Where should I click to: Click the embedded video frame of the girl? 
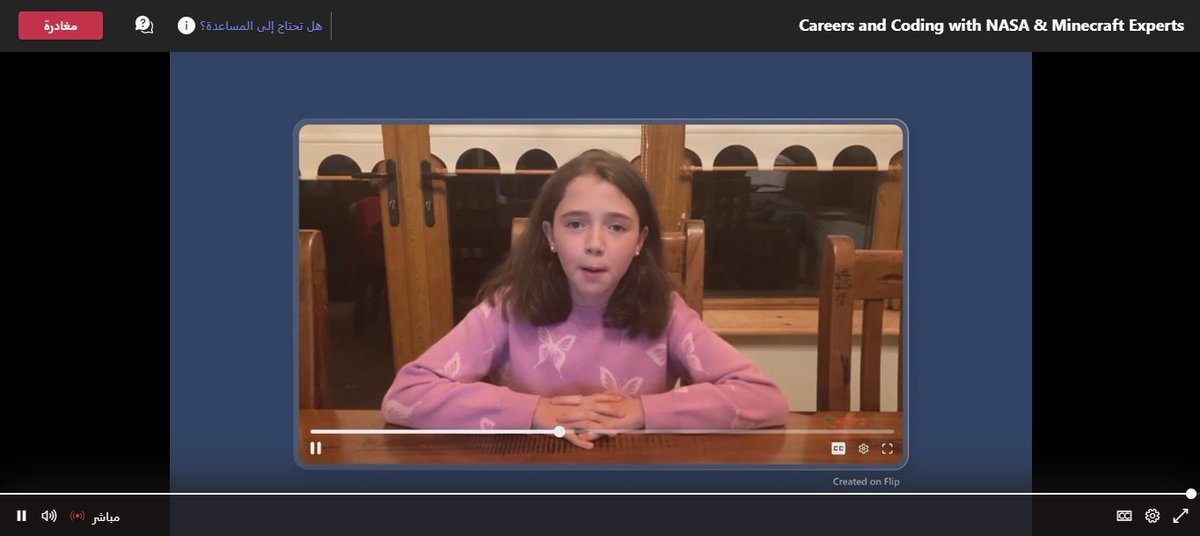pos(601,294)
